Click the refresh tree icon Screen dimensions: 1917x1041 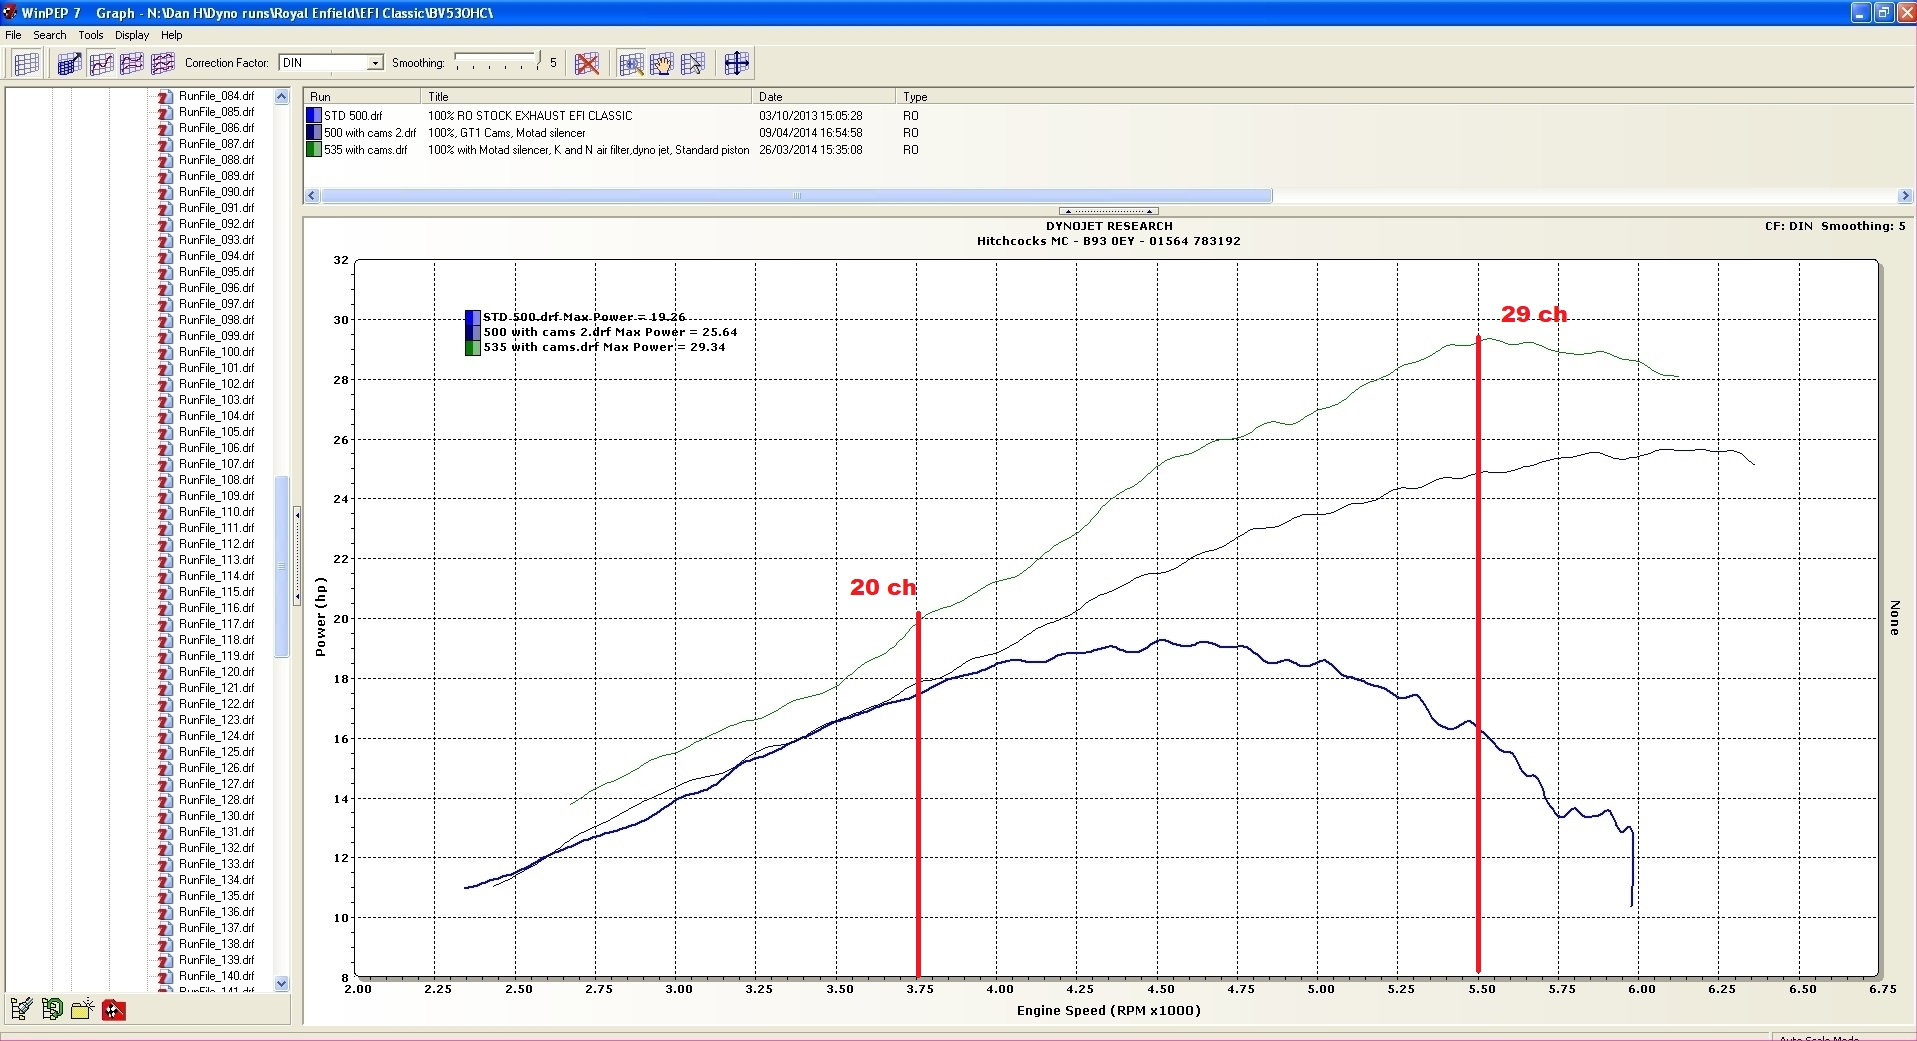[x=52, y=1009]
